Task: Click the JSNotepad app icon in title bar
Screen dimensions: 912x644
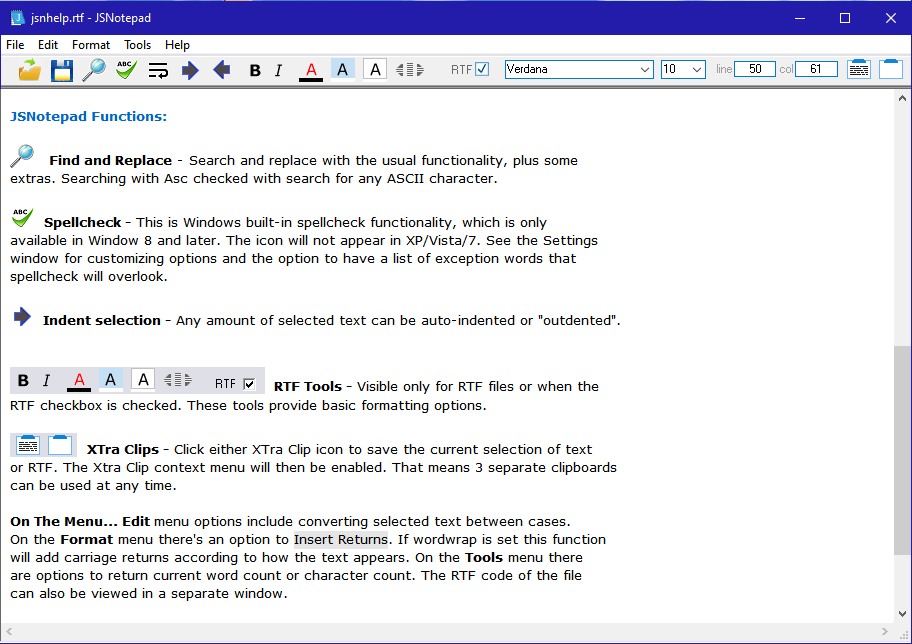Action: 17,17
